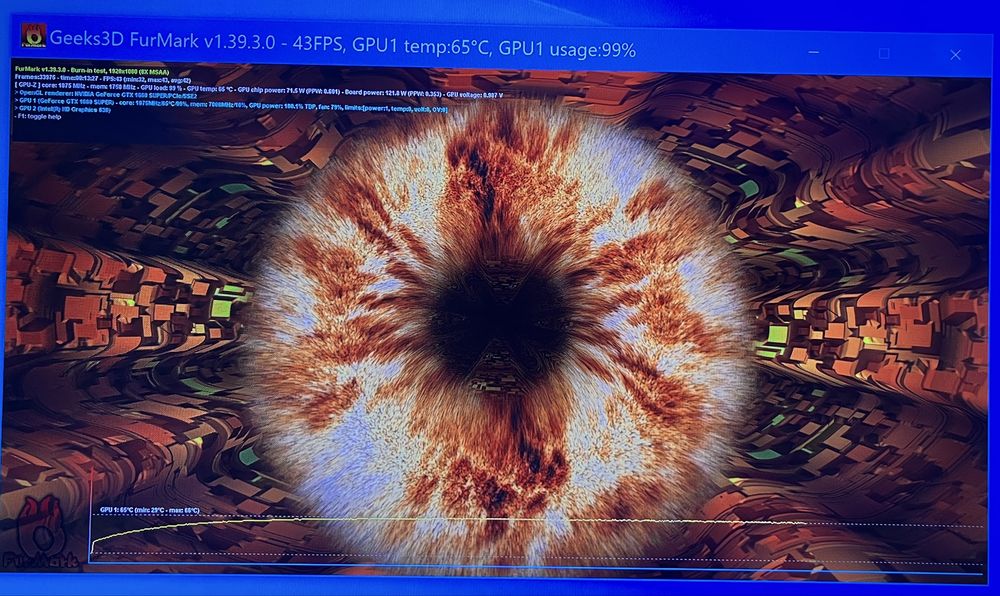Minimize the FurMark window
1000x596 pixels.
tap(813, 52)
